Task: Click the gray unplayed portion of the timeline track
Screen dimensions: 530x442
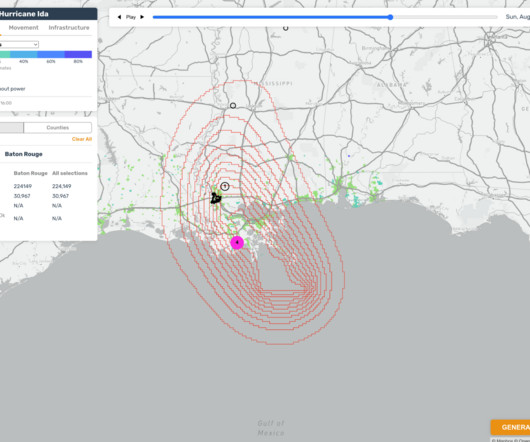Action: pyautogui.click(x=445, y=17)
